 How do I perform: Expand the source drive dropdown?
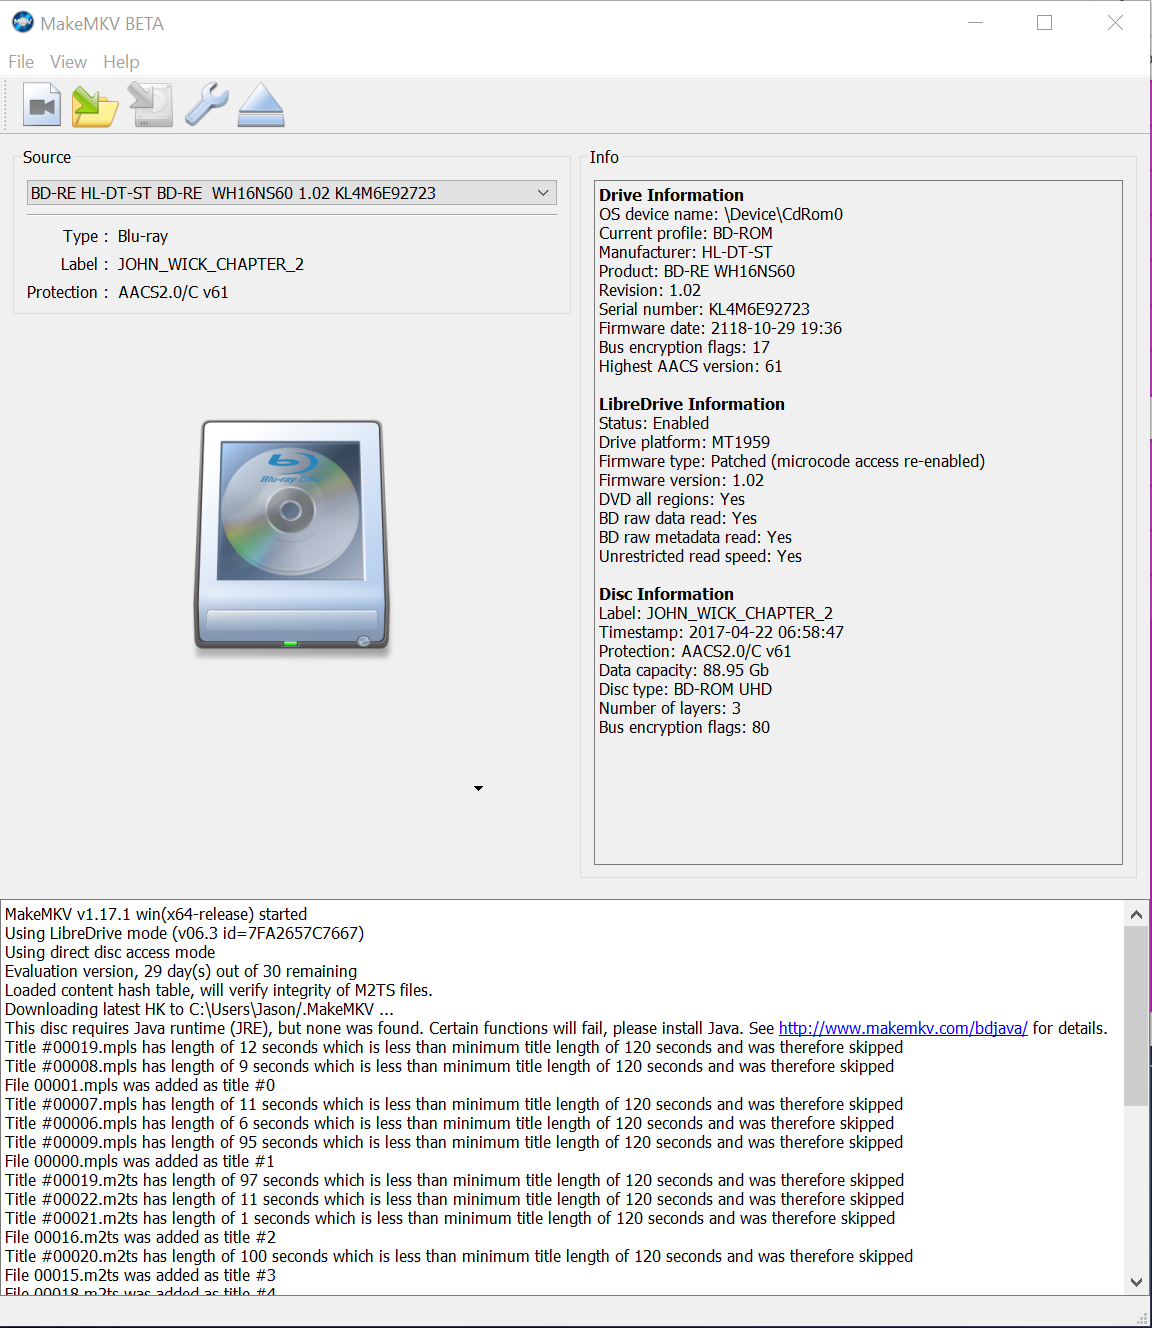click(543, 193)
